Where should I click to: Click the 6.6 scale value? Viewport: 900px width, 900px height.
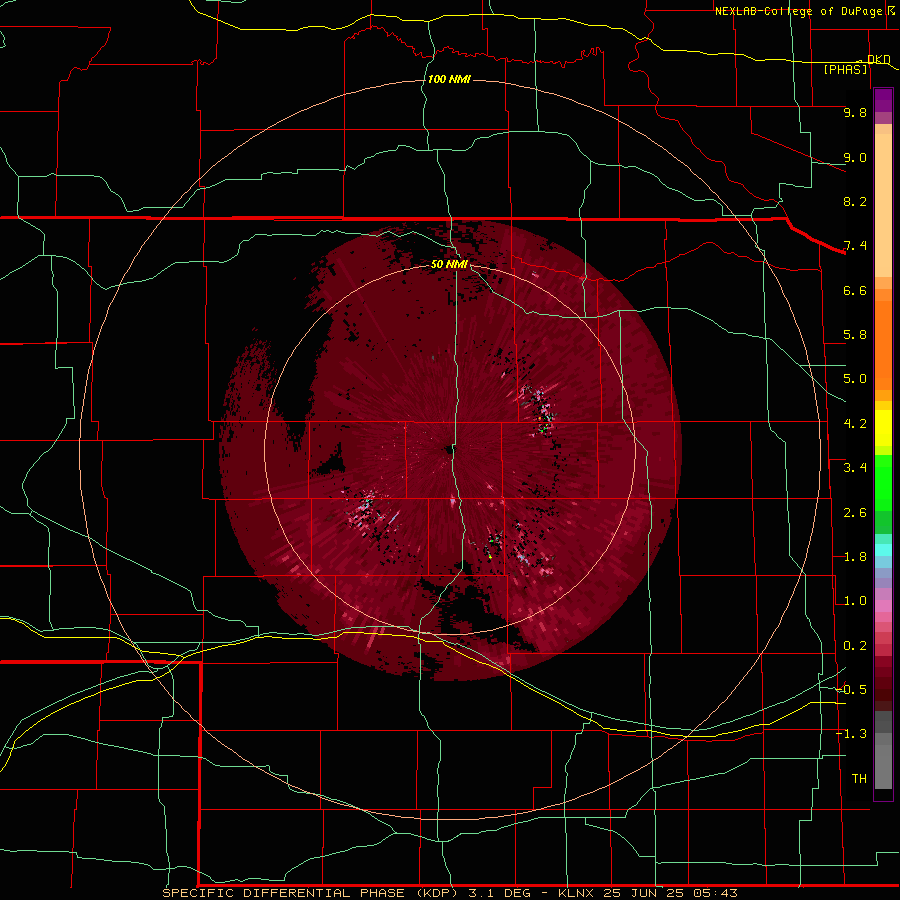pos(855,290)
